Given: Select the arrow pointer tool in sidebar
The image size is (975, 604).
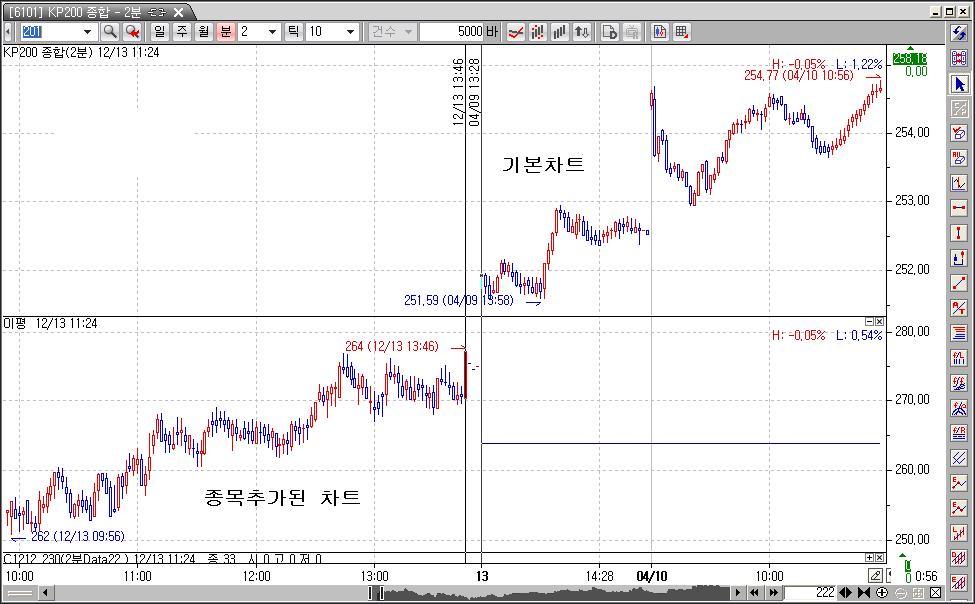Looking at the screenshot, I should click(959, 83).
